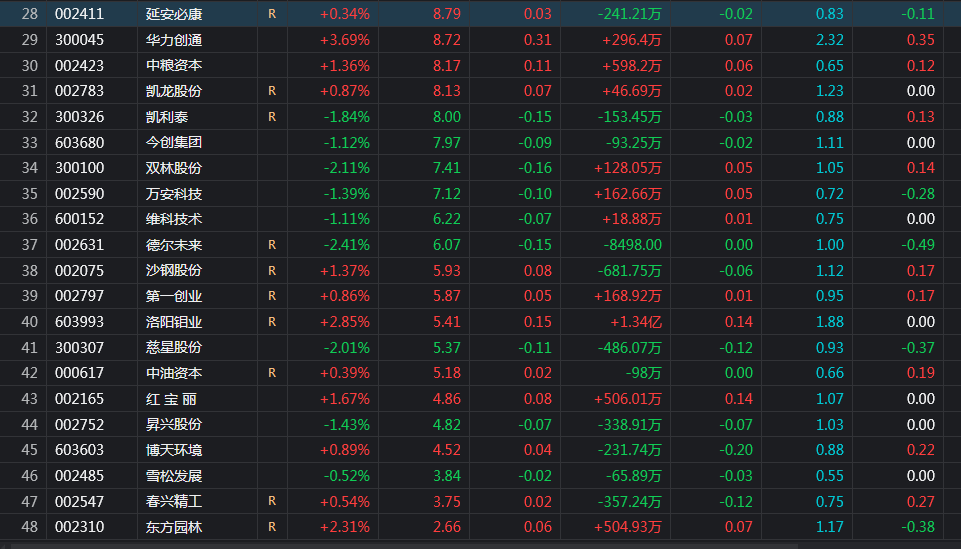Click the R marker beside 东方园林
Screen dimensions: 961x549
(272, 528)
